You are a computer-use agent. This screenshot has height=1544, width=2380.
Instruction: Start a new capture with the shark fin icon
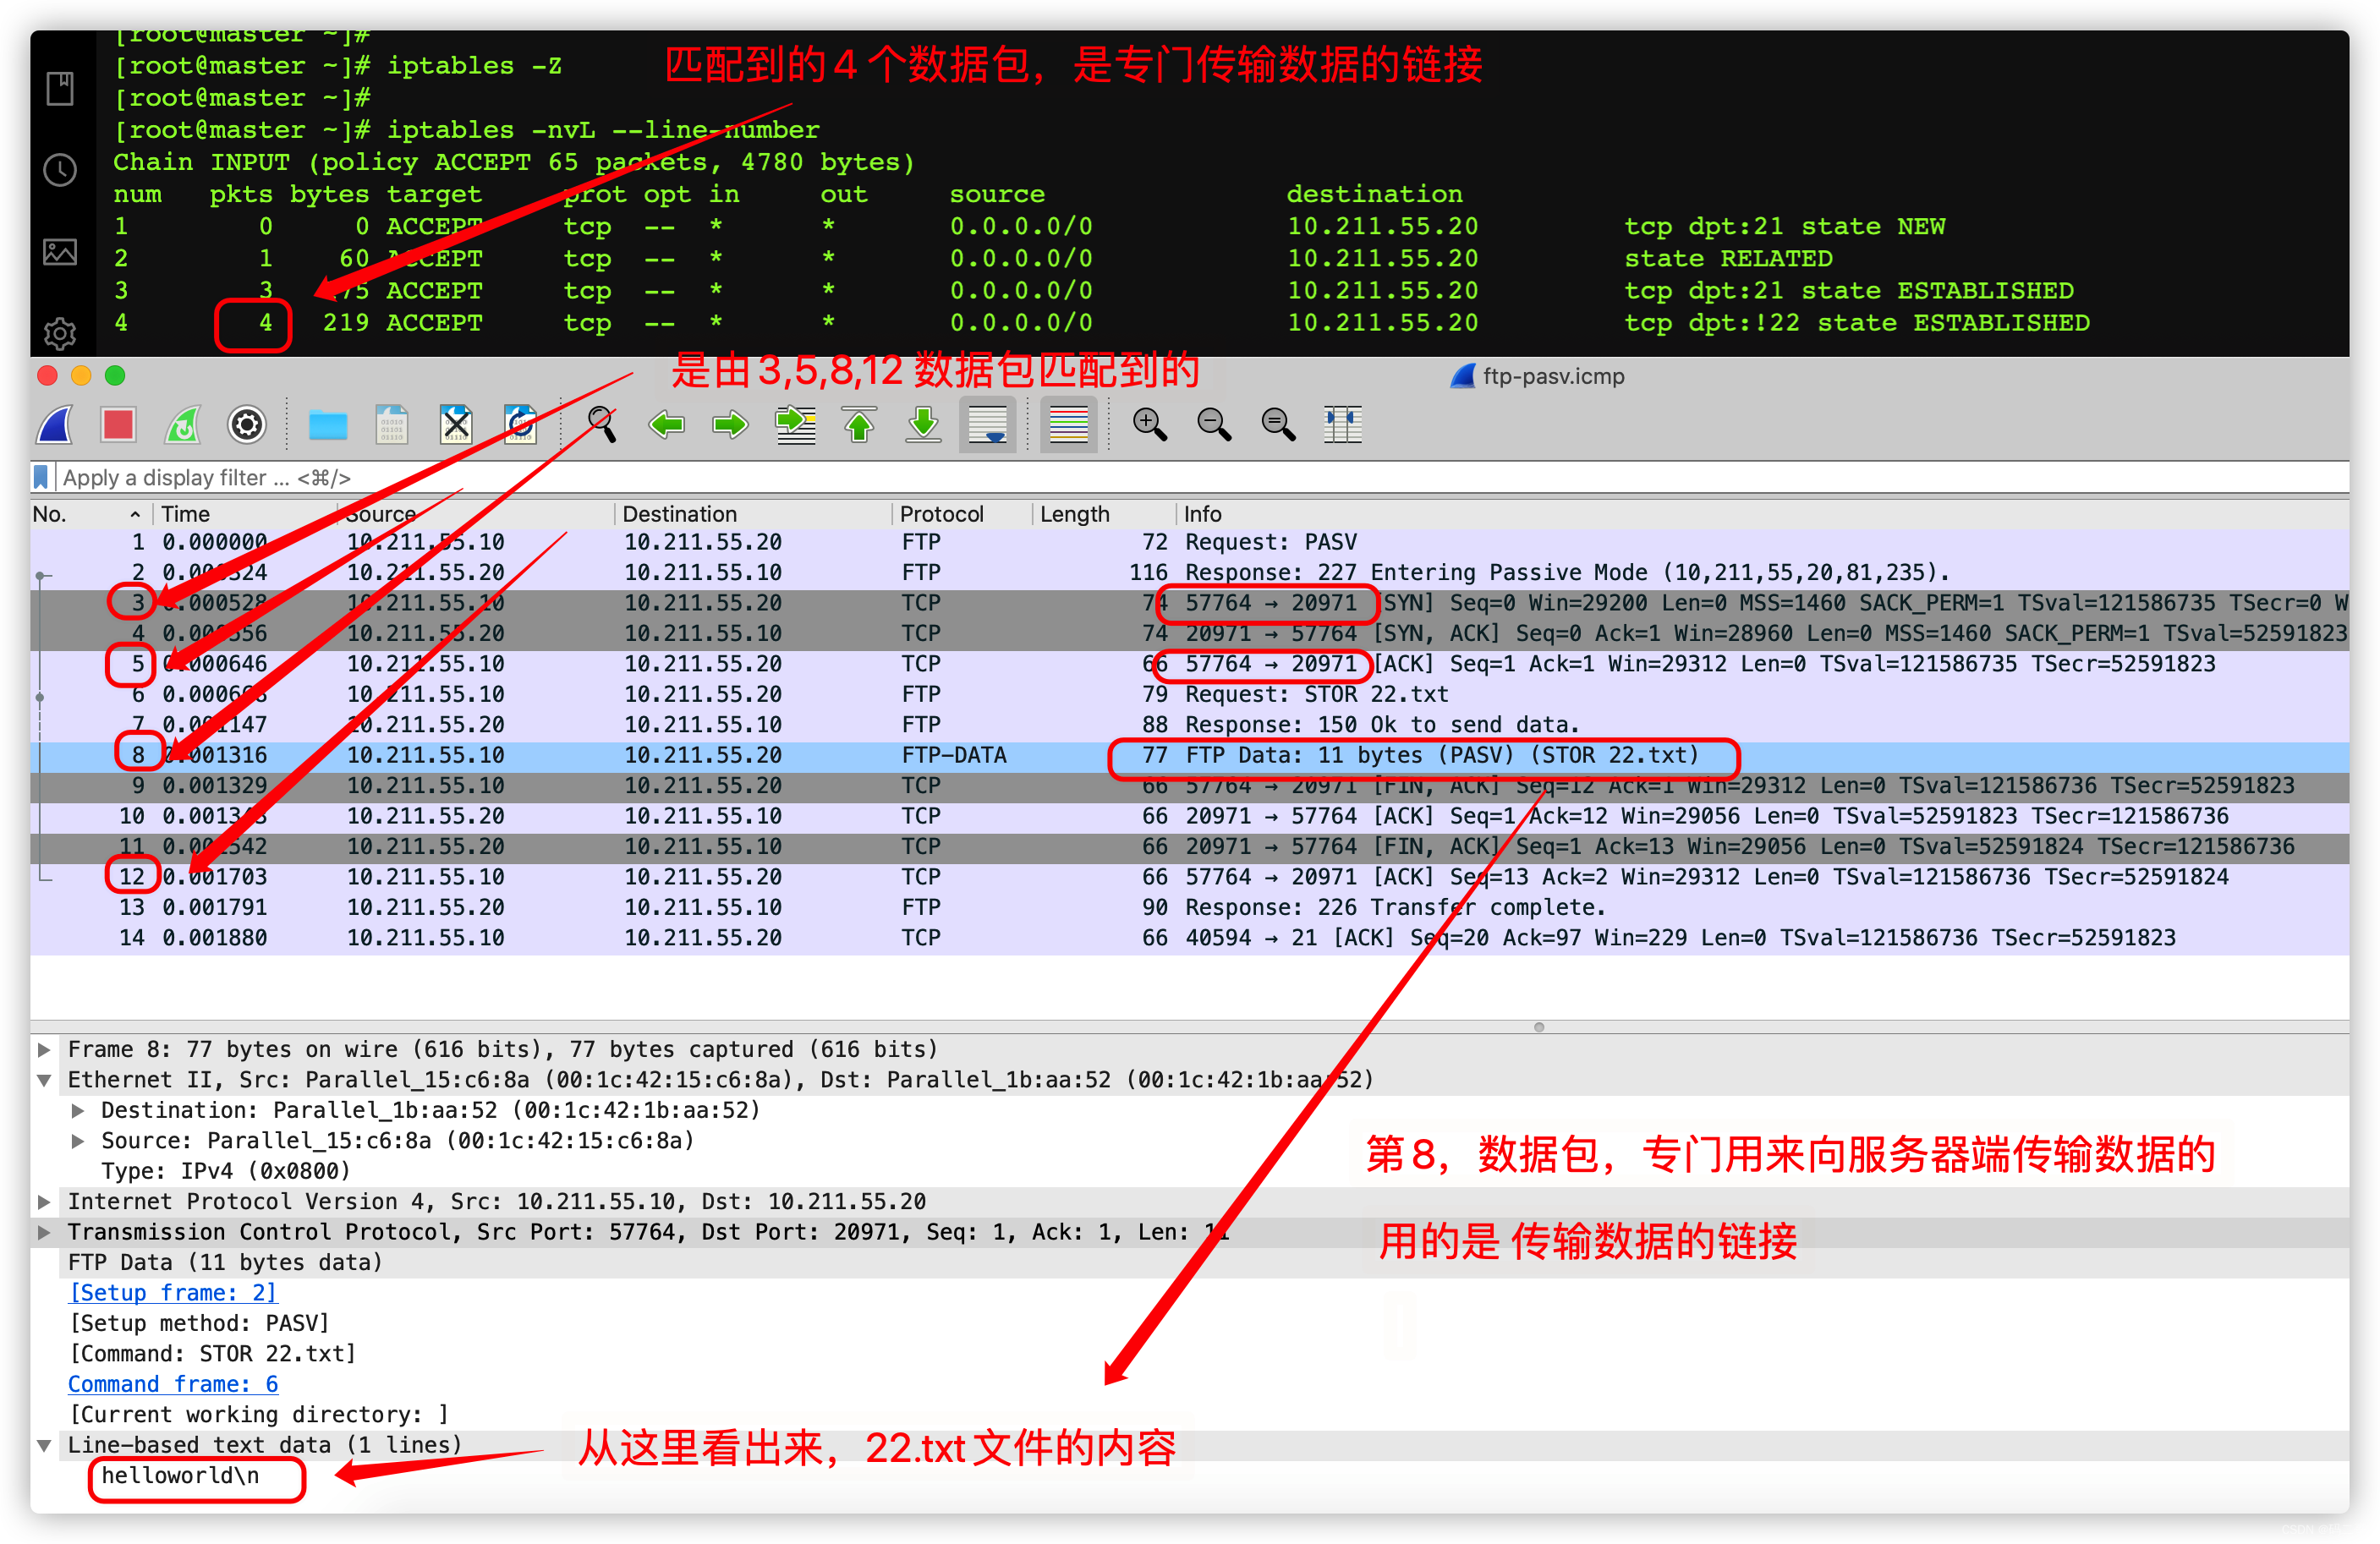pyautogui.click(x=55, y=425)
